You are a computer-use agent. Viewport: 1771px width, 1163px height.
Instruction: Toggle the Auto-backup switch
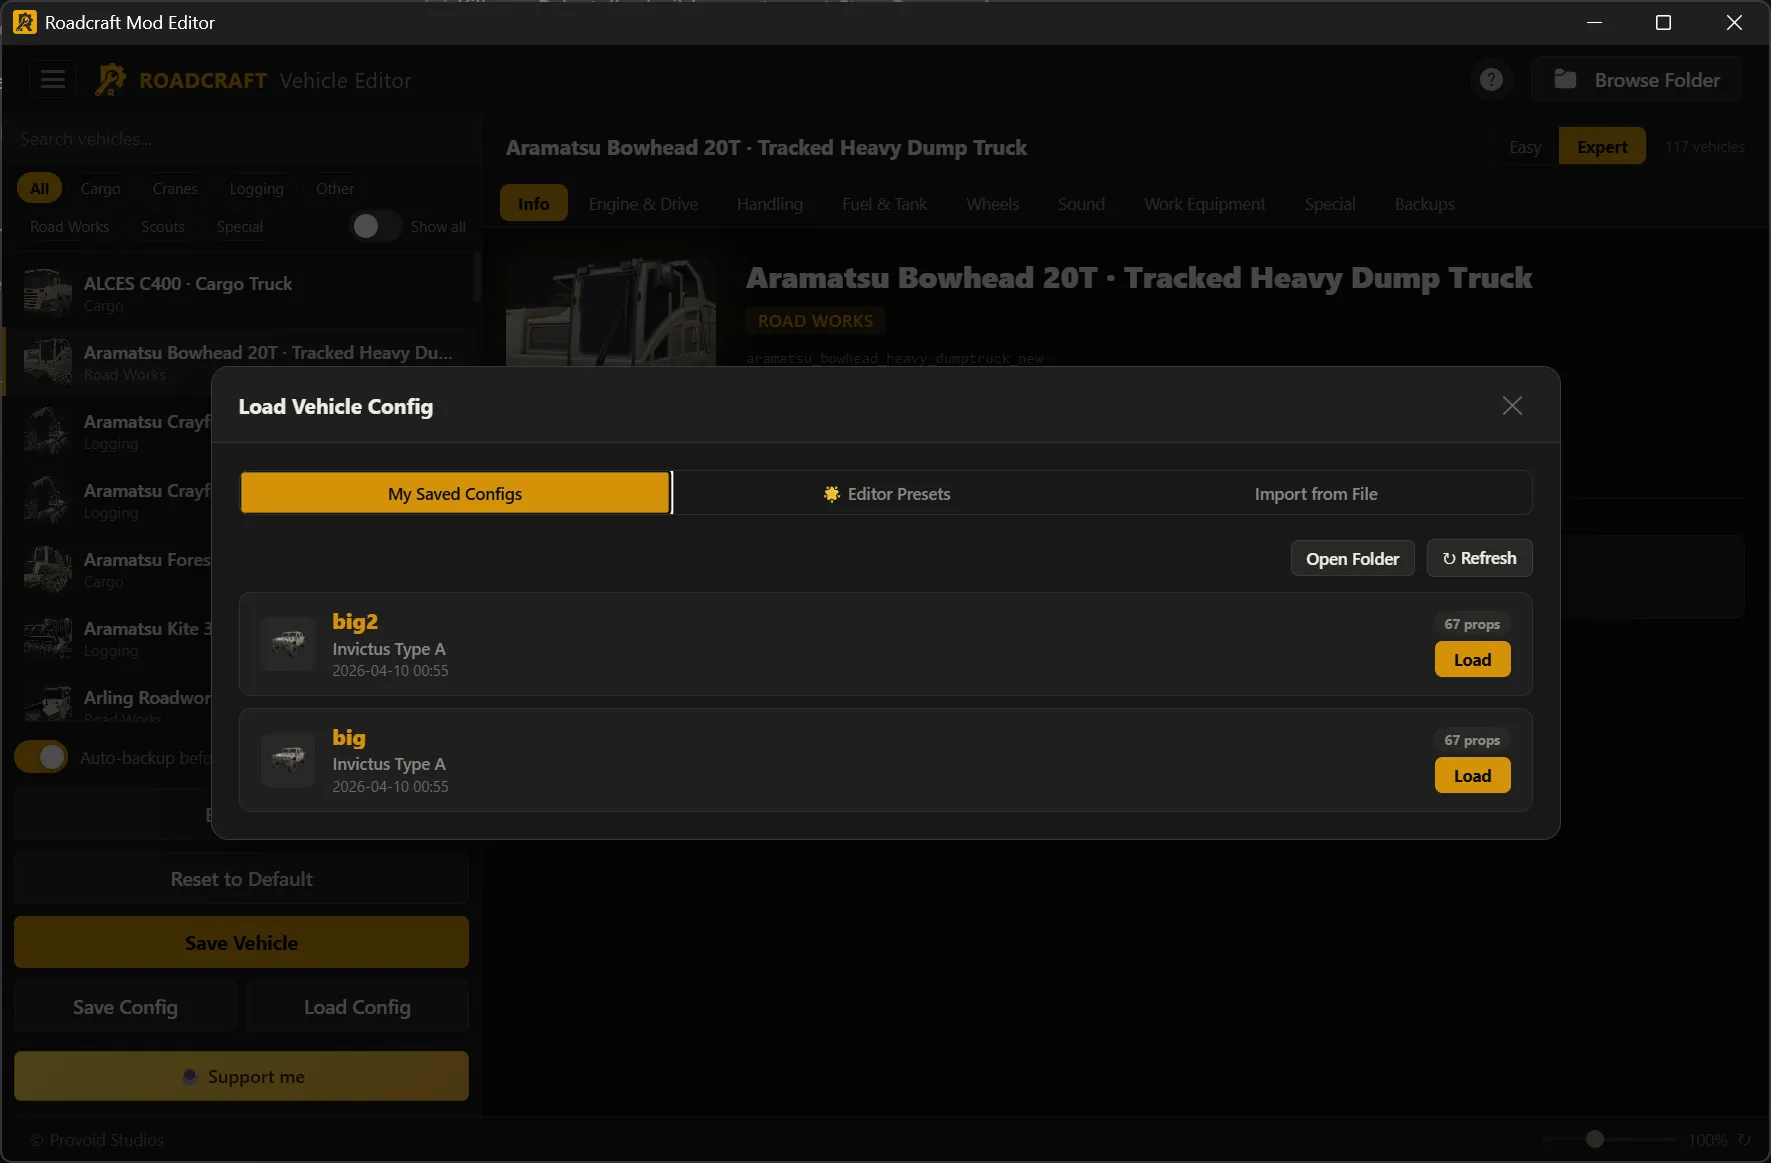coord(41,757)
